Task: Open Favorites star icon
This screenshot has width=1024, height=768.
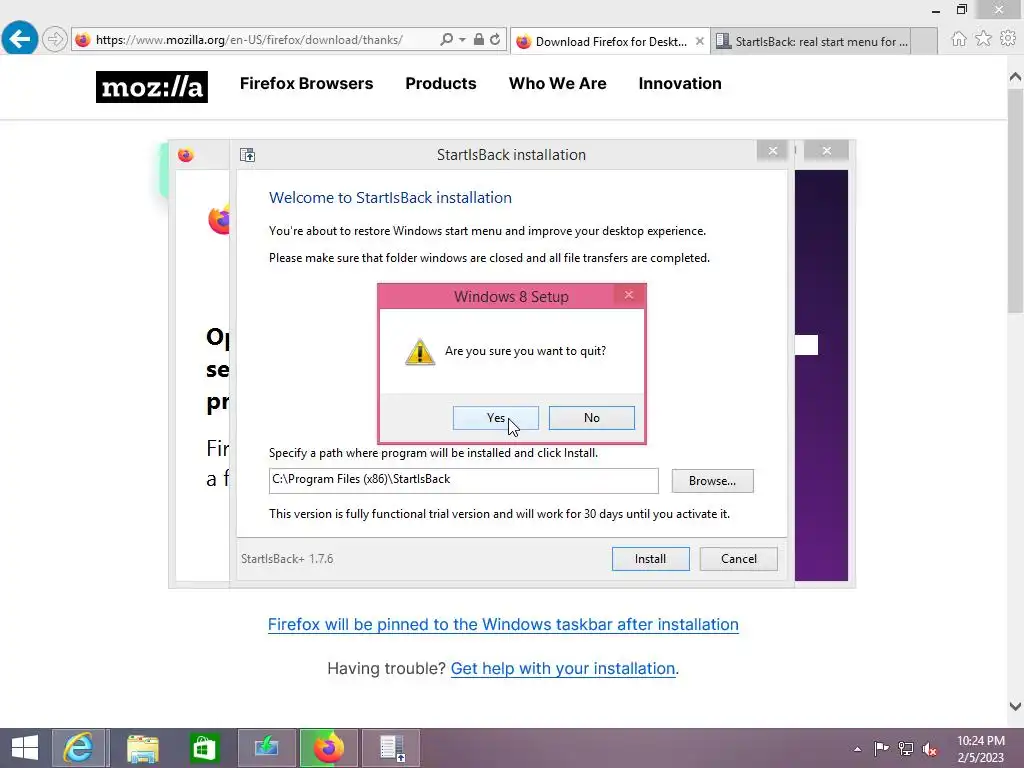Action: coord(984,39)
